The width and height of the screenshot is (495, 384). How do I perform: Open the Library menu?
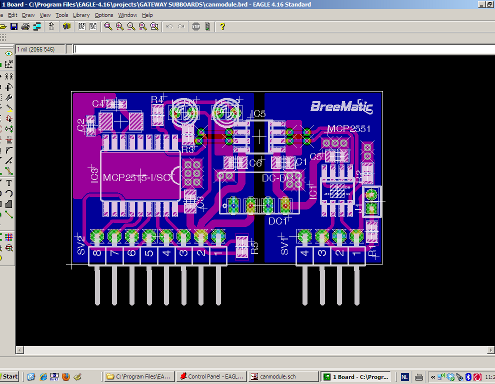pyautogui.click(x=81, y=15)
